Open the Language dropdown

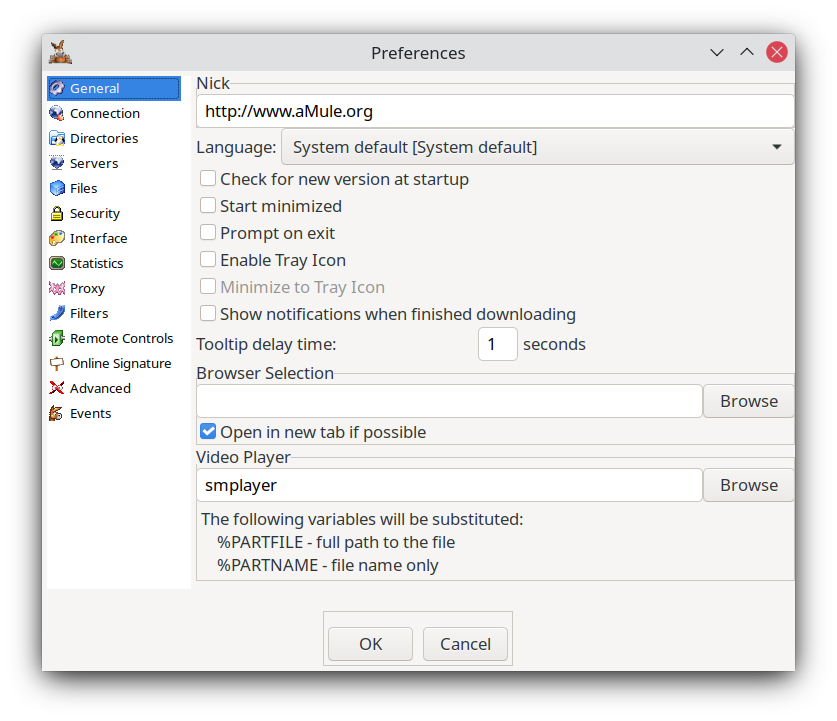tap(538, 147)
